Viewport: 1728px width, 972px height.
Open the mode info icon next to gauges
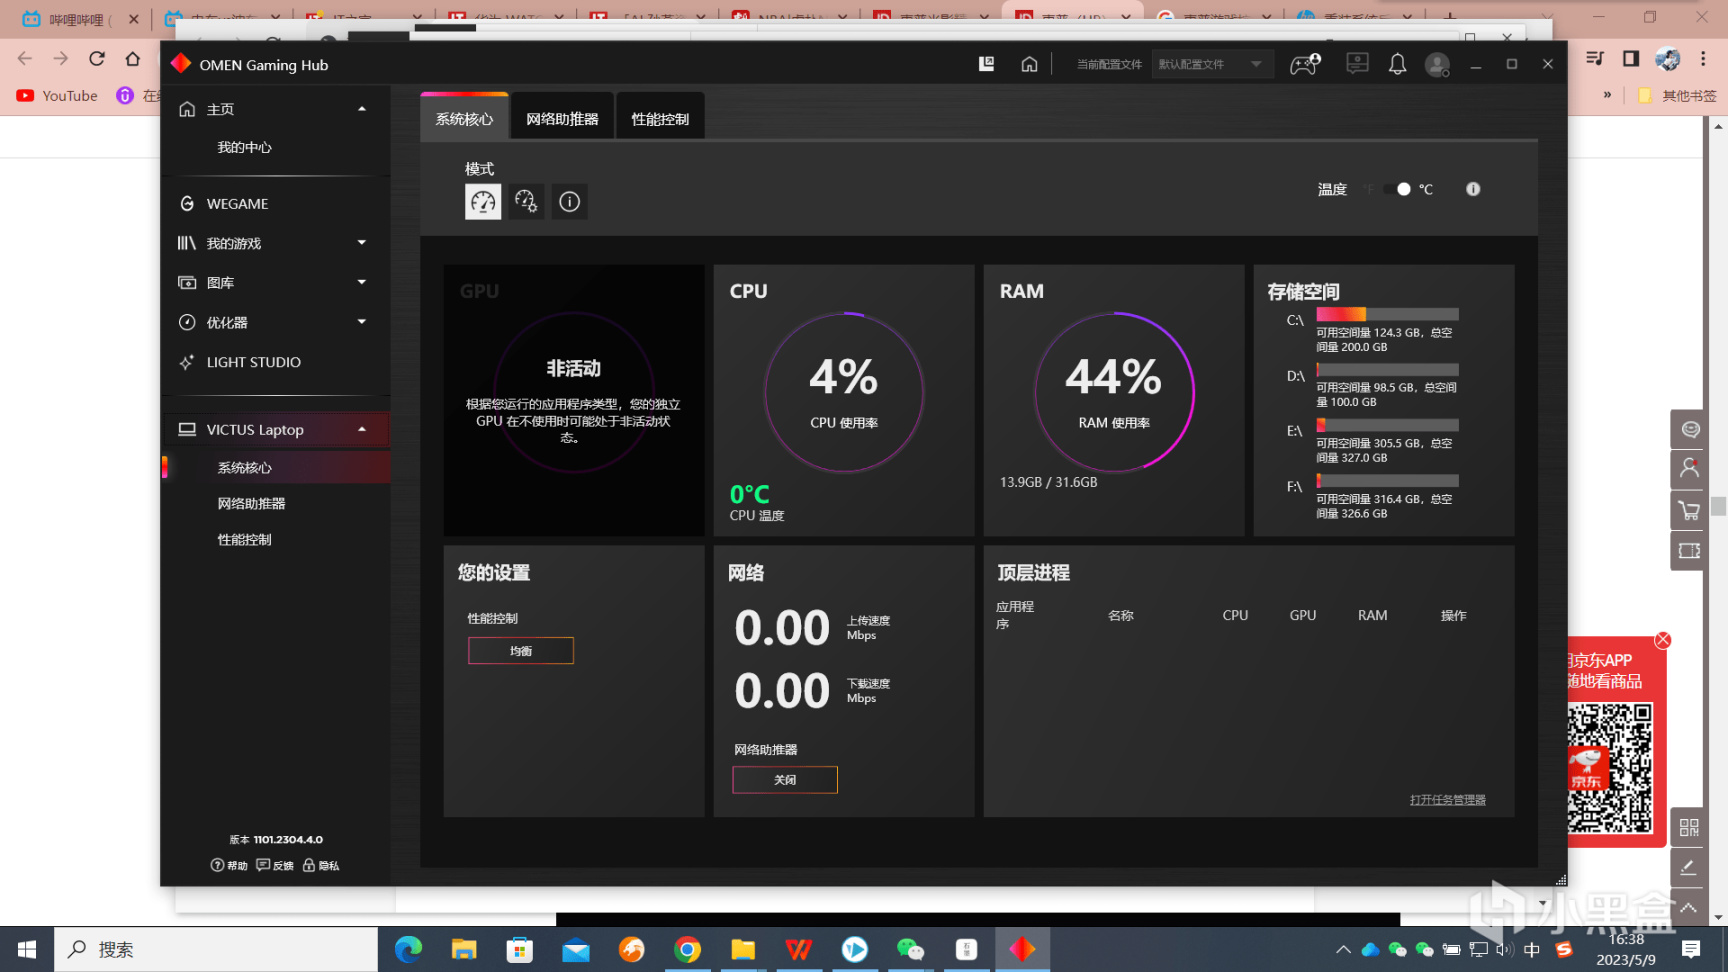(x=570, y=202)
